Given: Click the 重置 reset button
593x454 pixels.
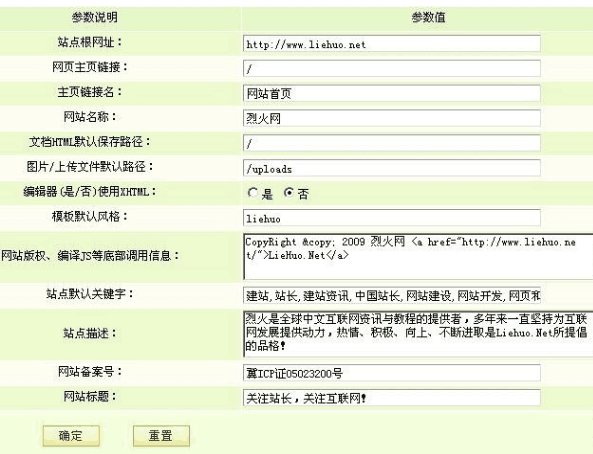Looking at the screenshot, I should coord(161,436).
